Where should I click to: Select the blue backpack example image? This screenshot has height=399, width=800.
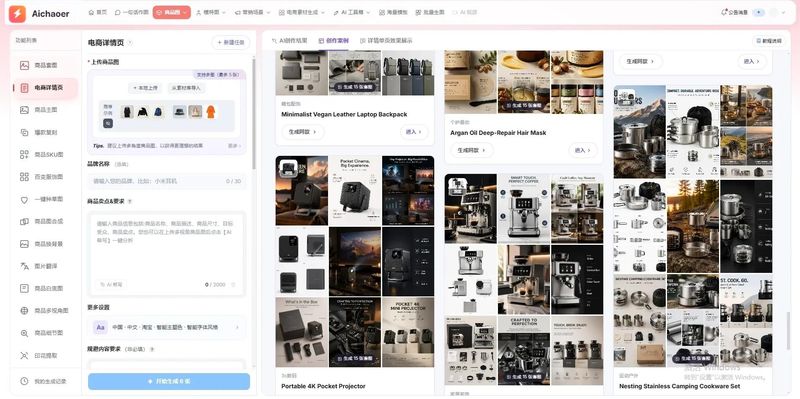click(158, 112)
